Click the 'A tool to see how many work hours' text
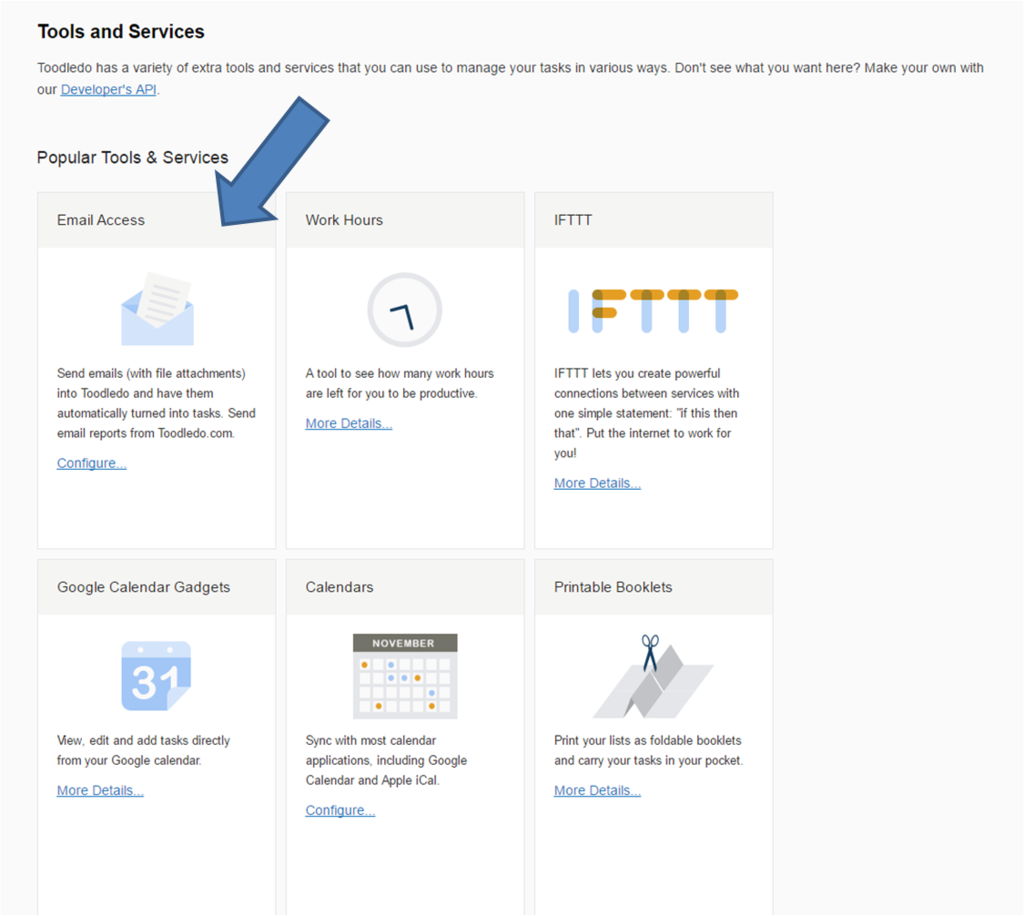Screen dimensions: 1024x916 pos(400,383)
